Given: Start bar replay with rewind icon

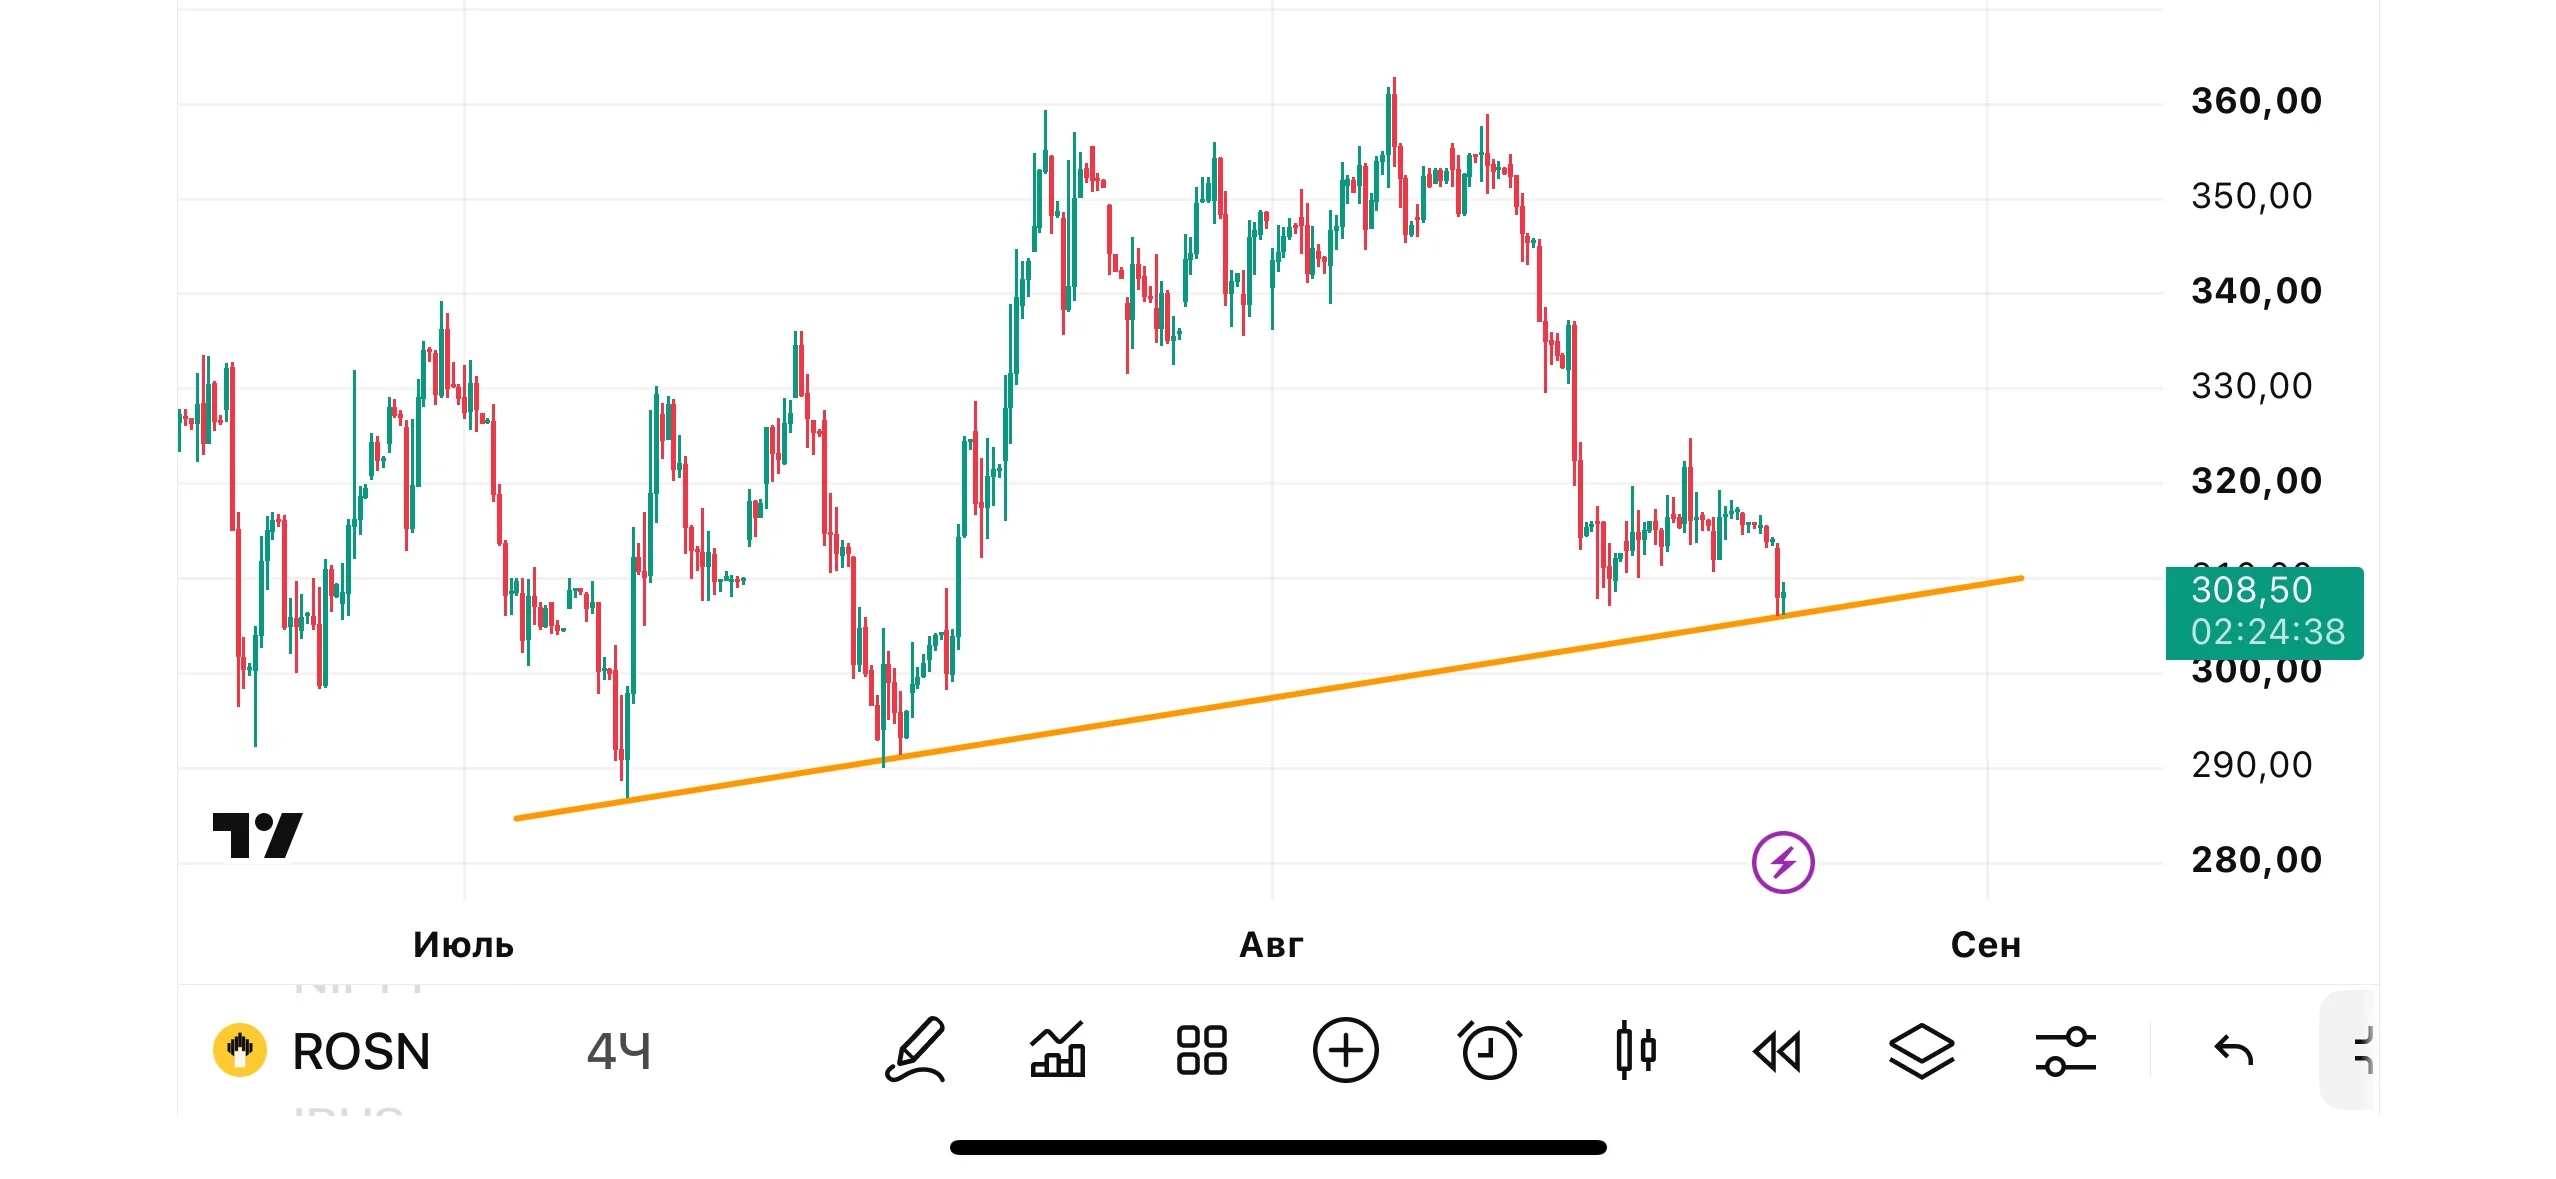Looking at the screenshot, I should pyautogui.click(x=1777, y=1052).
